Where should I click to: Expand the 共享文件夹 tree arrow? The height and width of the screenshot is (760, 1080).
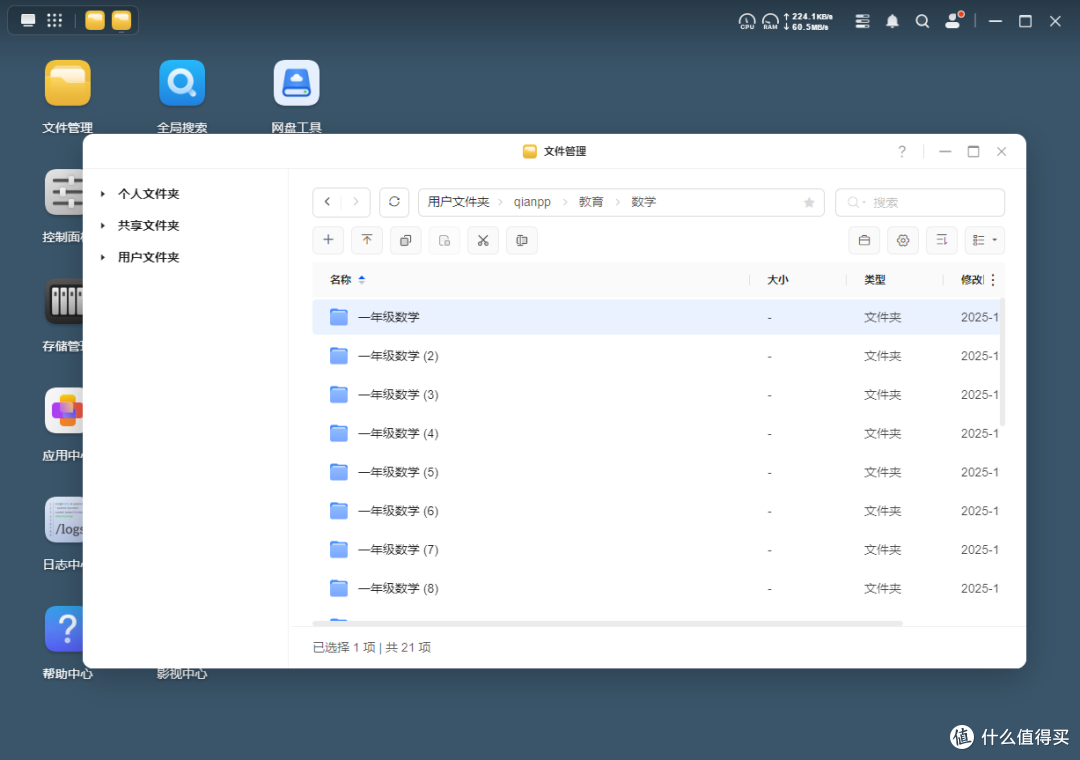pos(103,225)
